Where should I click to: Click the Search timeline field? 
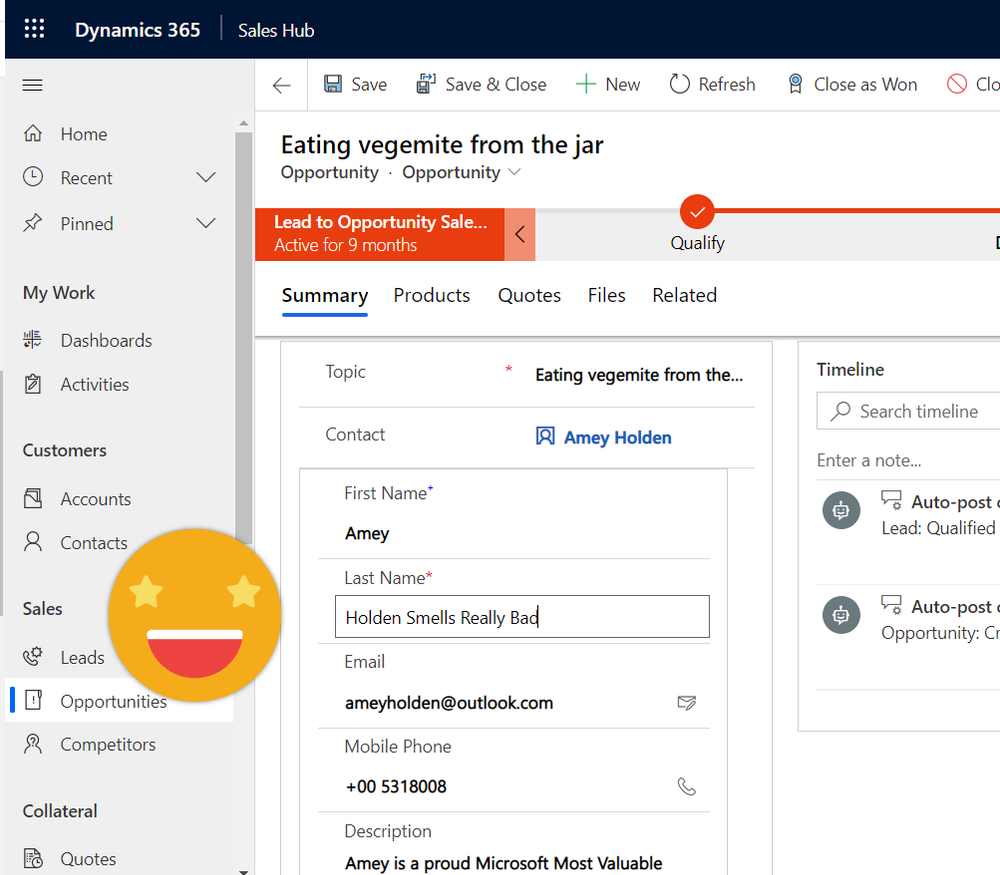tap(920, 411)
